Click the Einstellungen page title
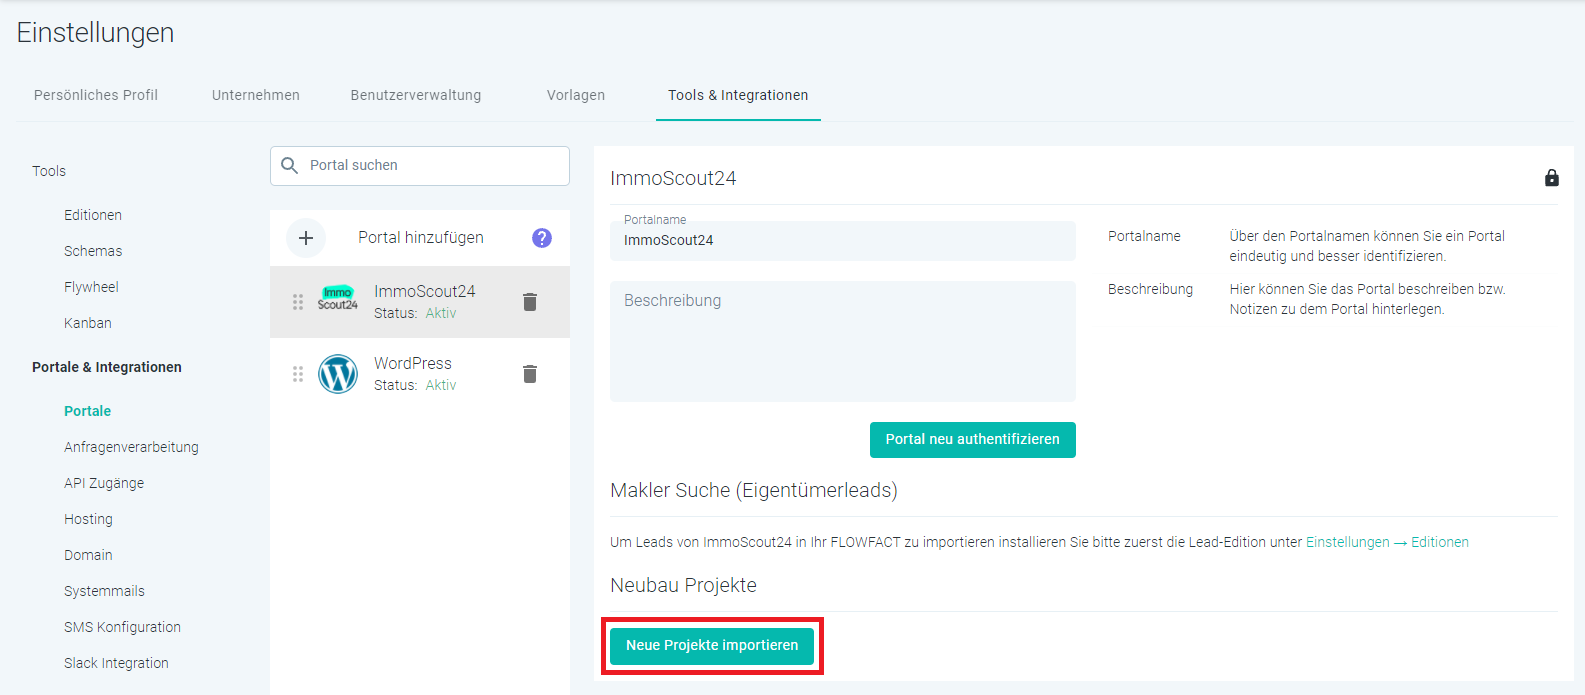The height and width of the screenshot is (695, 1585). [95, 33]
